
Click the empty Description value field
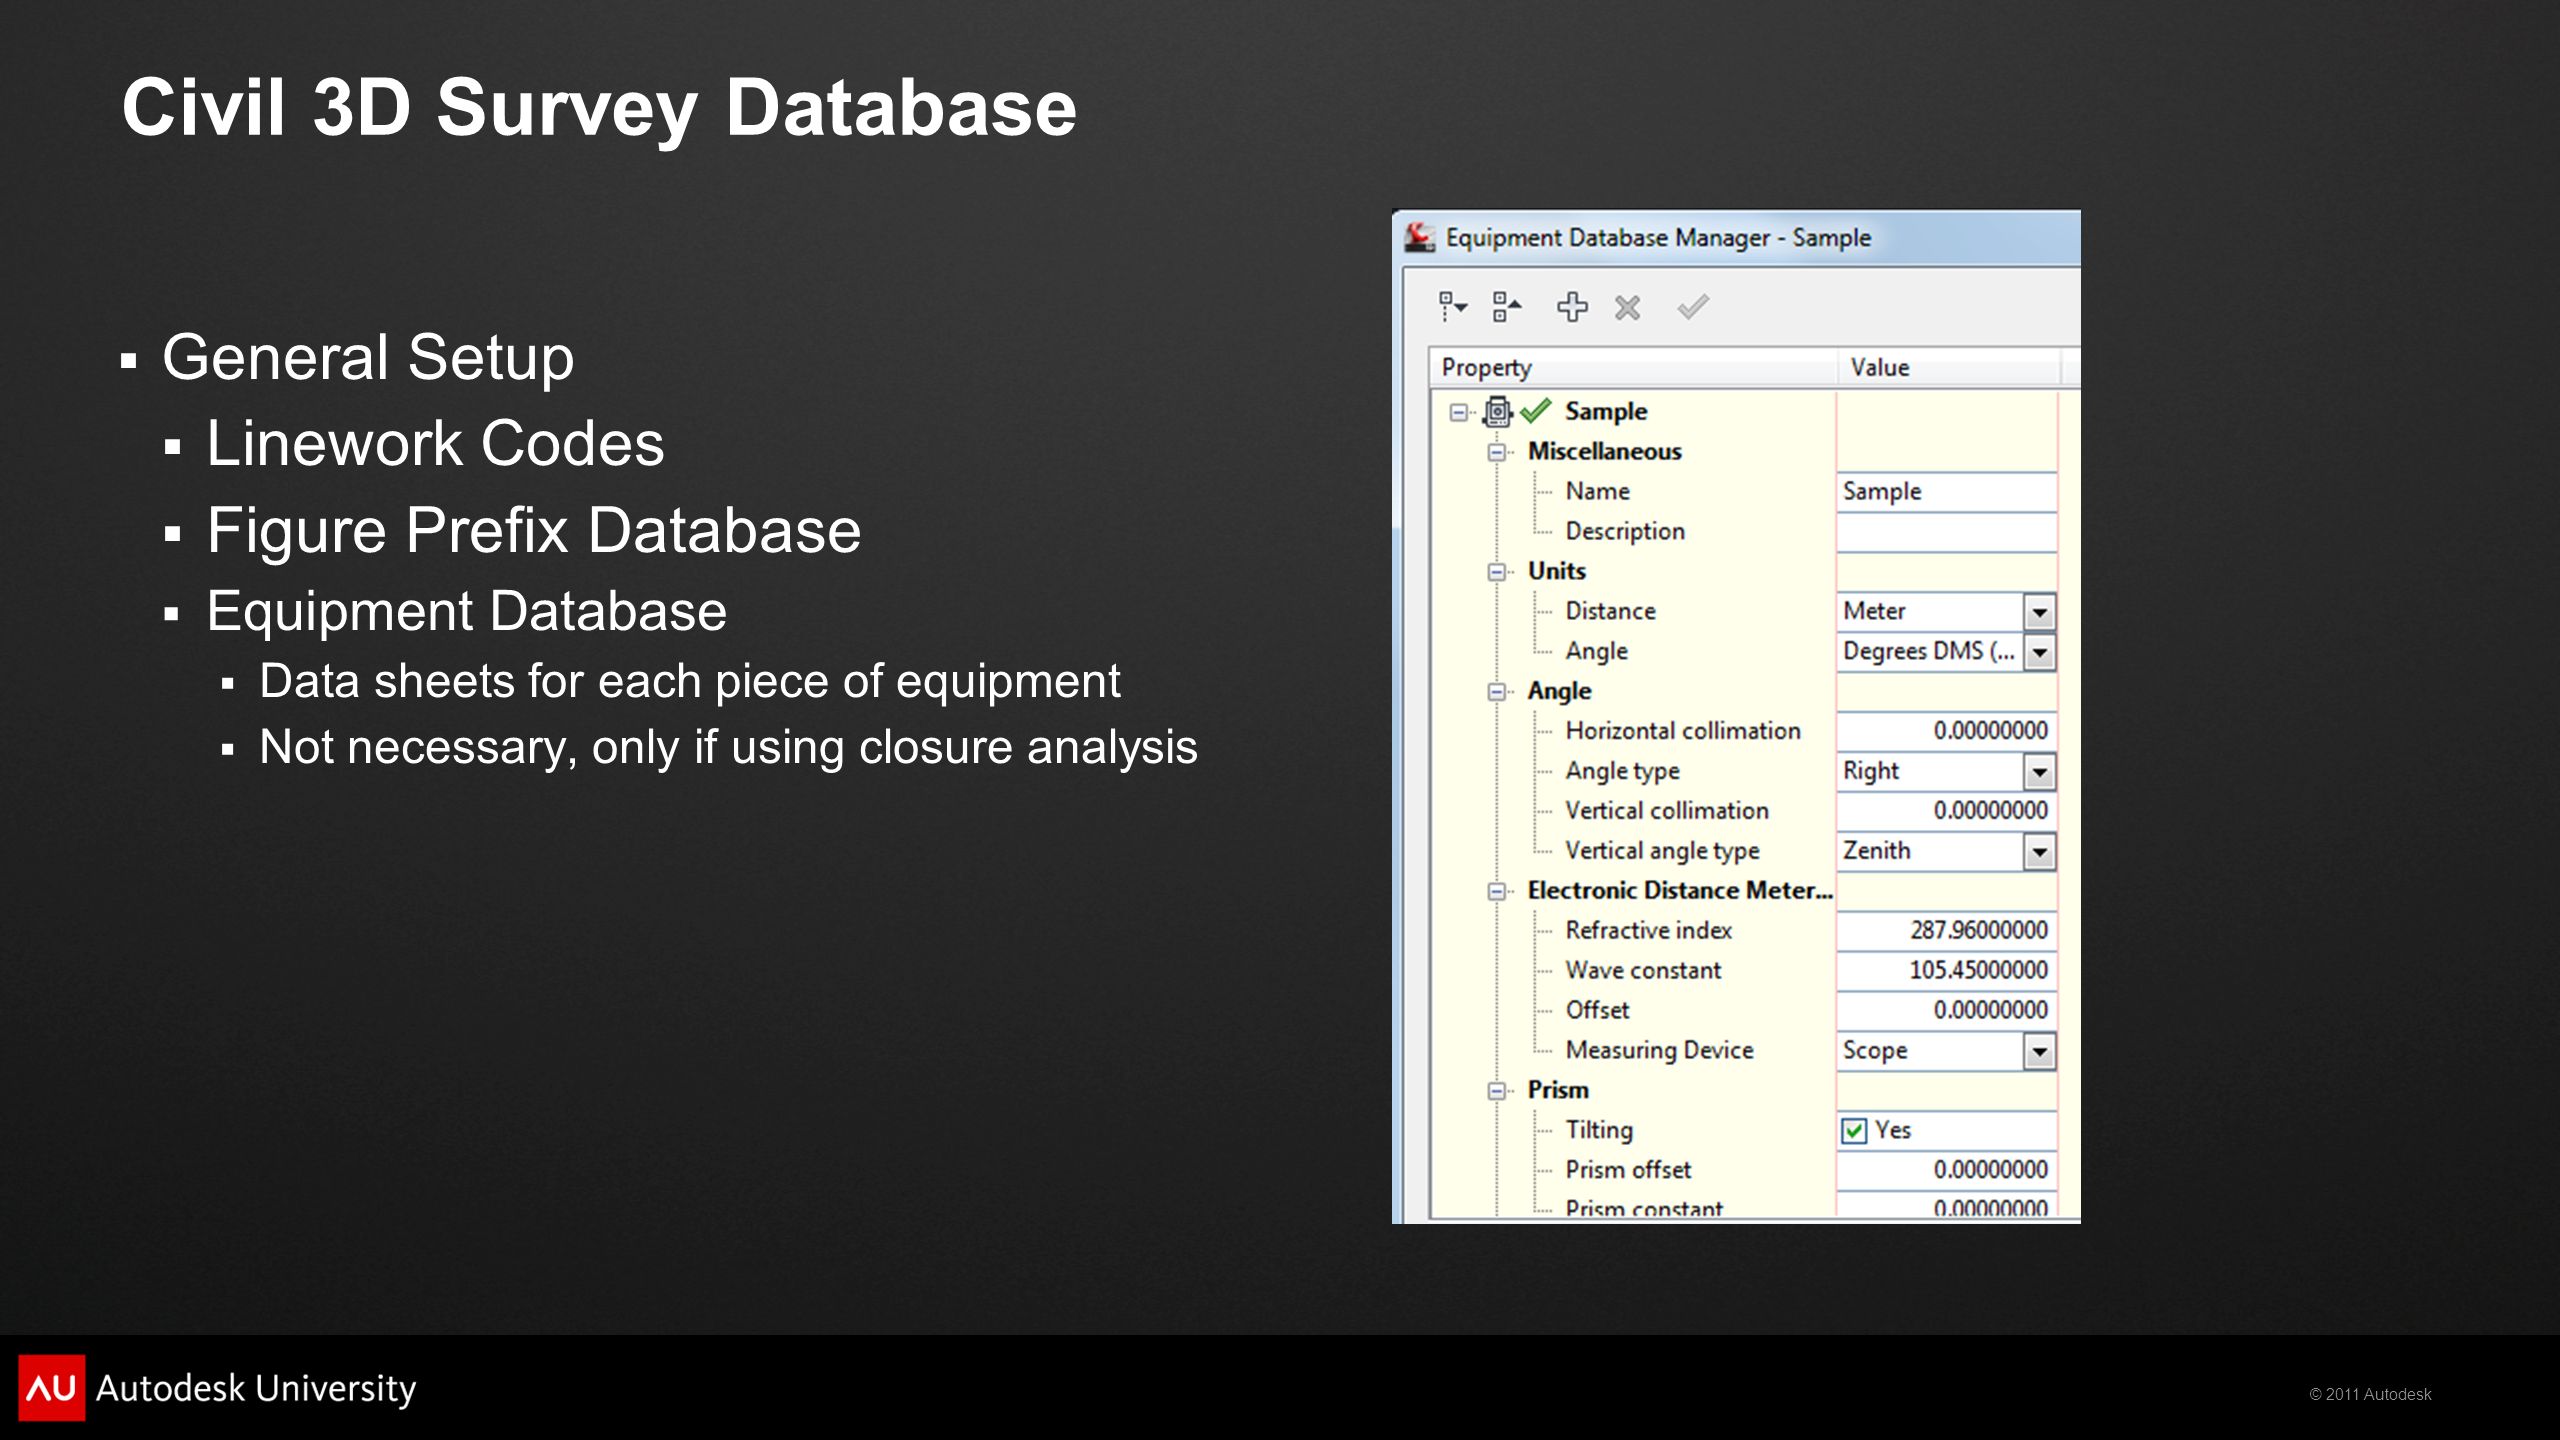click(x=1946, y=532)
